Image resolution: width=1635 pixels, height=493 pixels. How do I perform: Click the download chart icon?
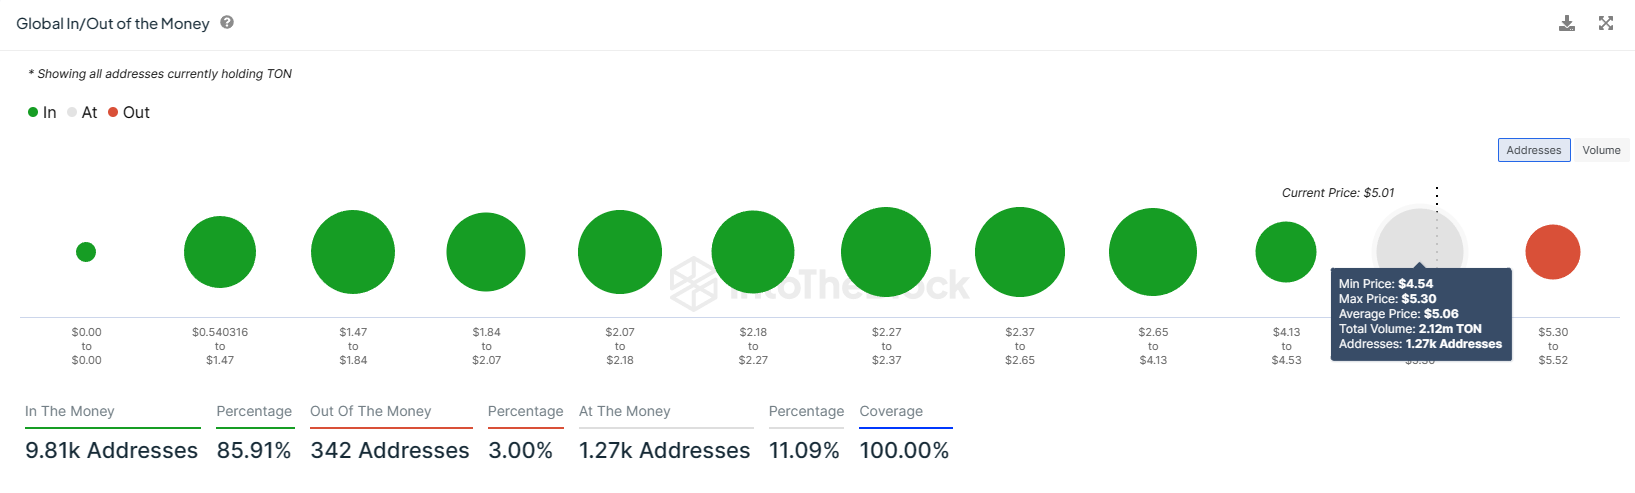point(1567,23)
